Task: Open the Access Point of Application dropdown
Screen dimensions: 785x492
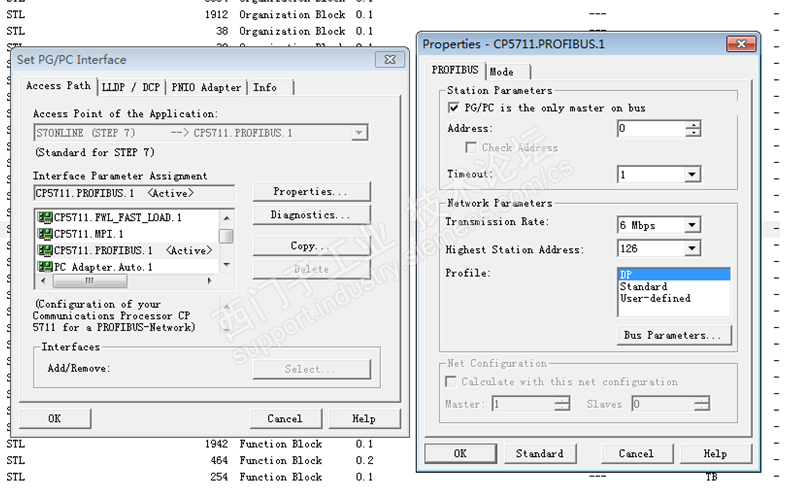Action: [x=359, y=133]
